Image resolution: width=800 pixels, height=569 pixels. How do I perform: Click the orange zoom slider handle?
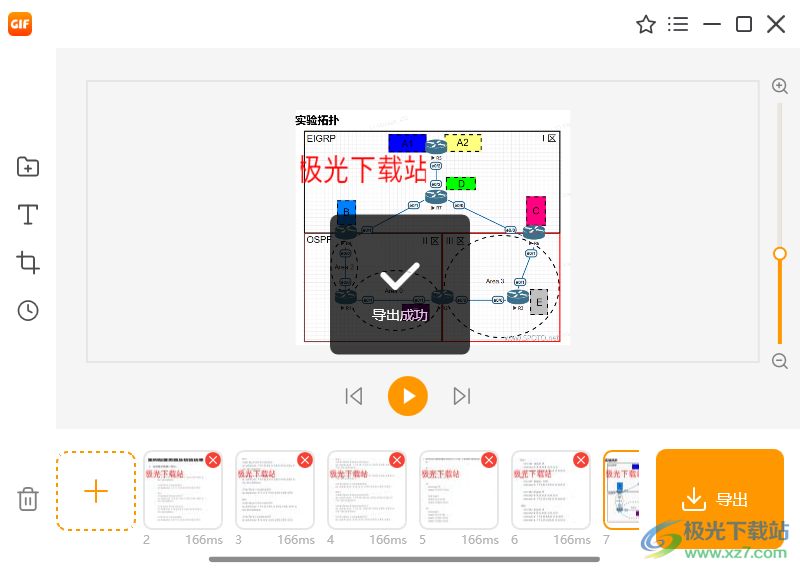[780, 254]
